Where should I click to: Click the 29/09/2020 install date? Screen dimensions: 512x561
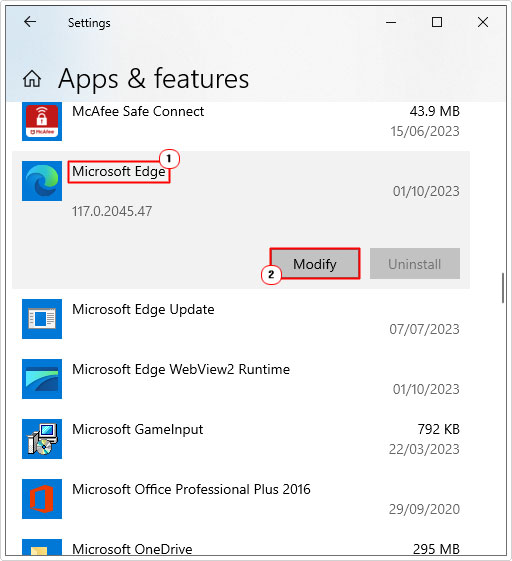pos(424,509)
